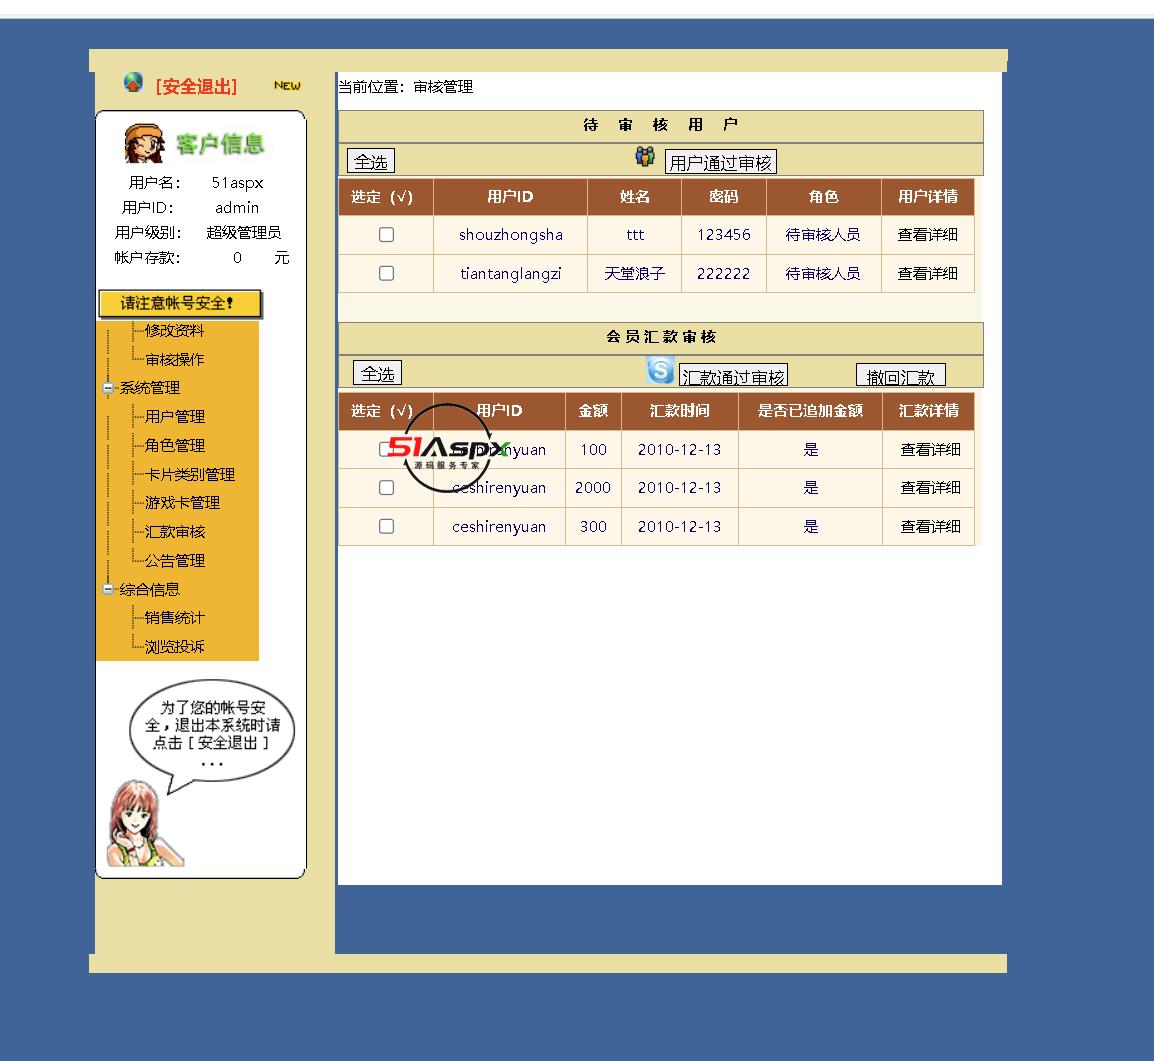Collapse the 综合信息 tree node
The image size is (1154, 1061).
(108, 589)
